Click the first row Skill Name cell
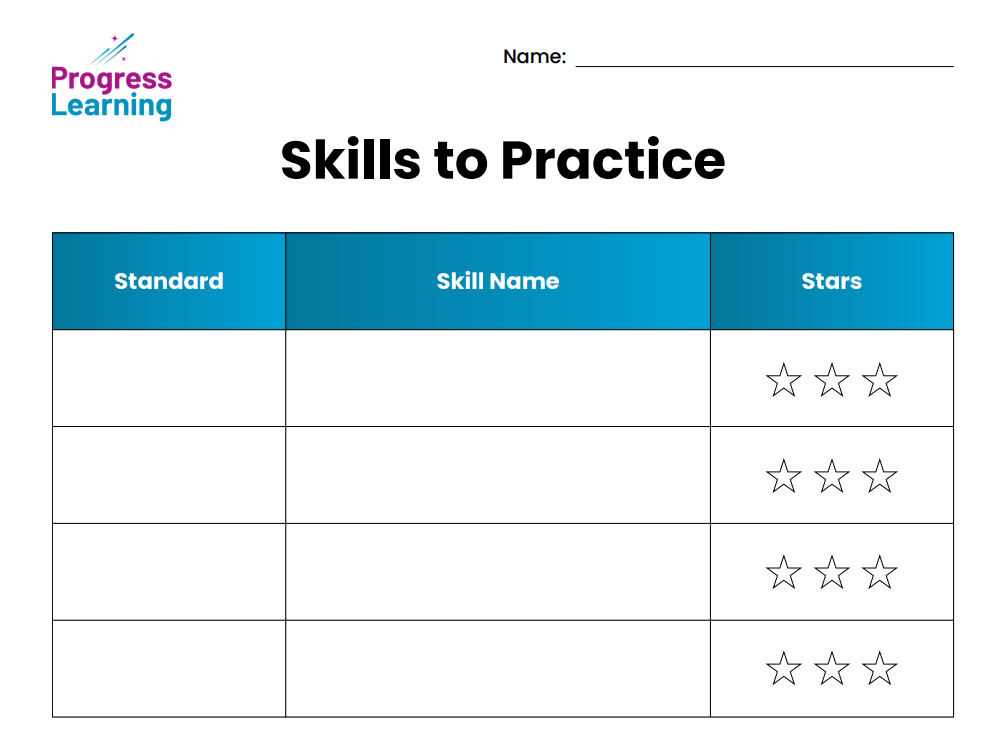The image size is (1002, 736). click(x=497, y=378)
